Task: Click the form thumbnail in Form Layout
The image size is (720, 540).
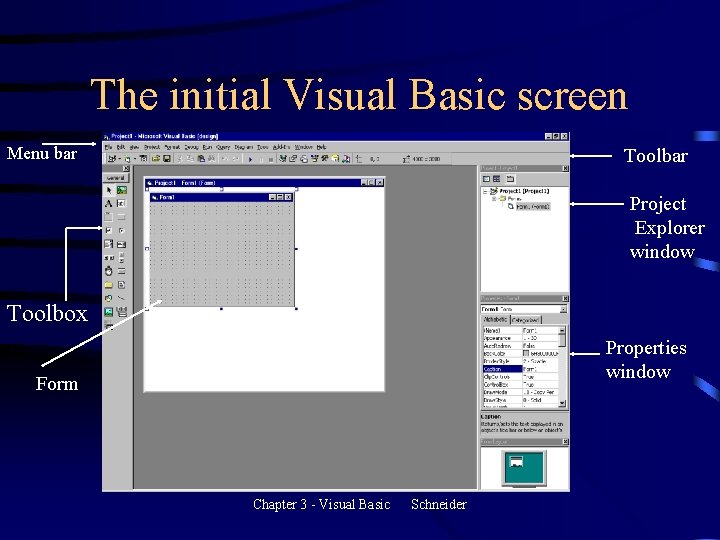Action: point(517,461)
